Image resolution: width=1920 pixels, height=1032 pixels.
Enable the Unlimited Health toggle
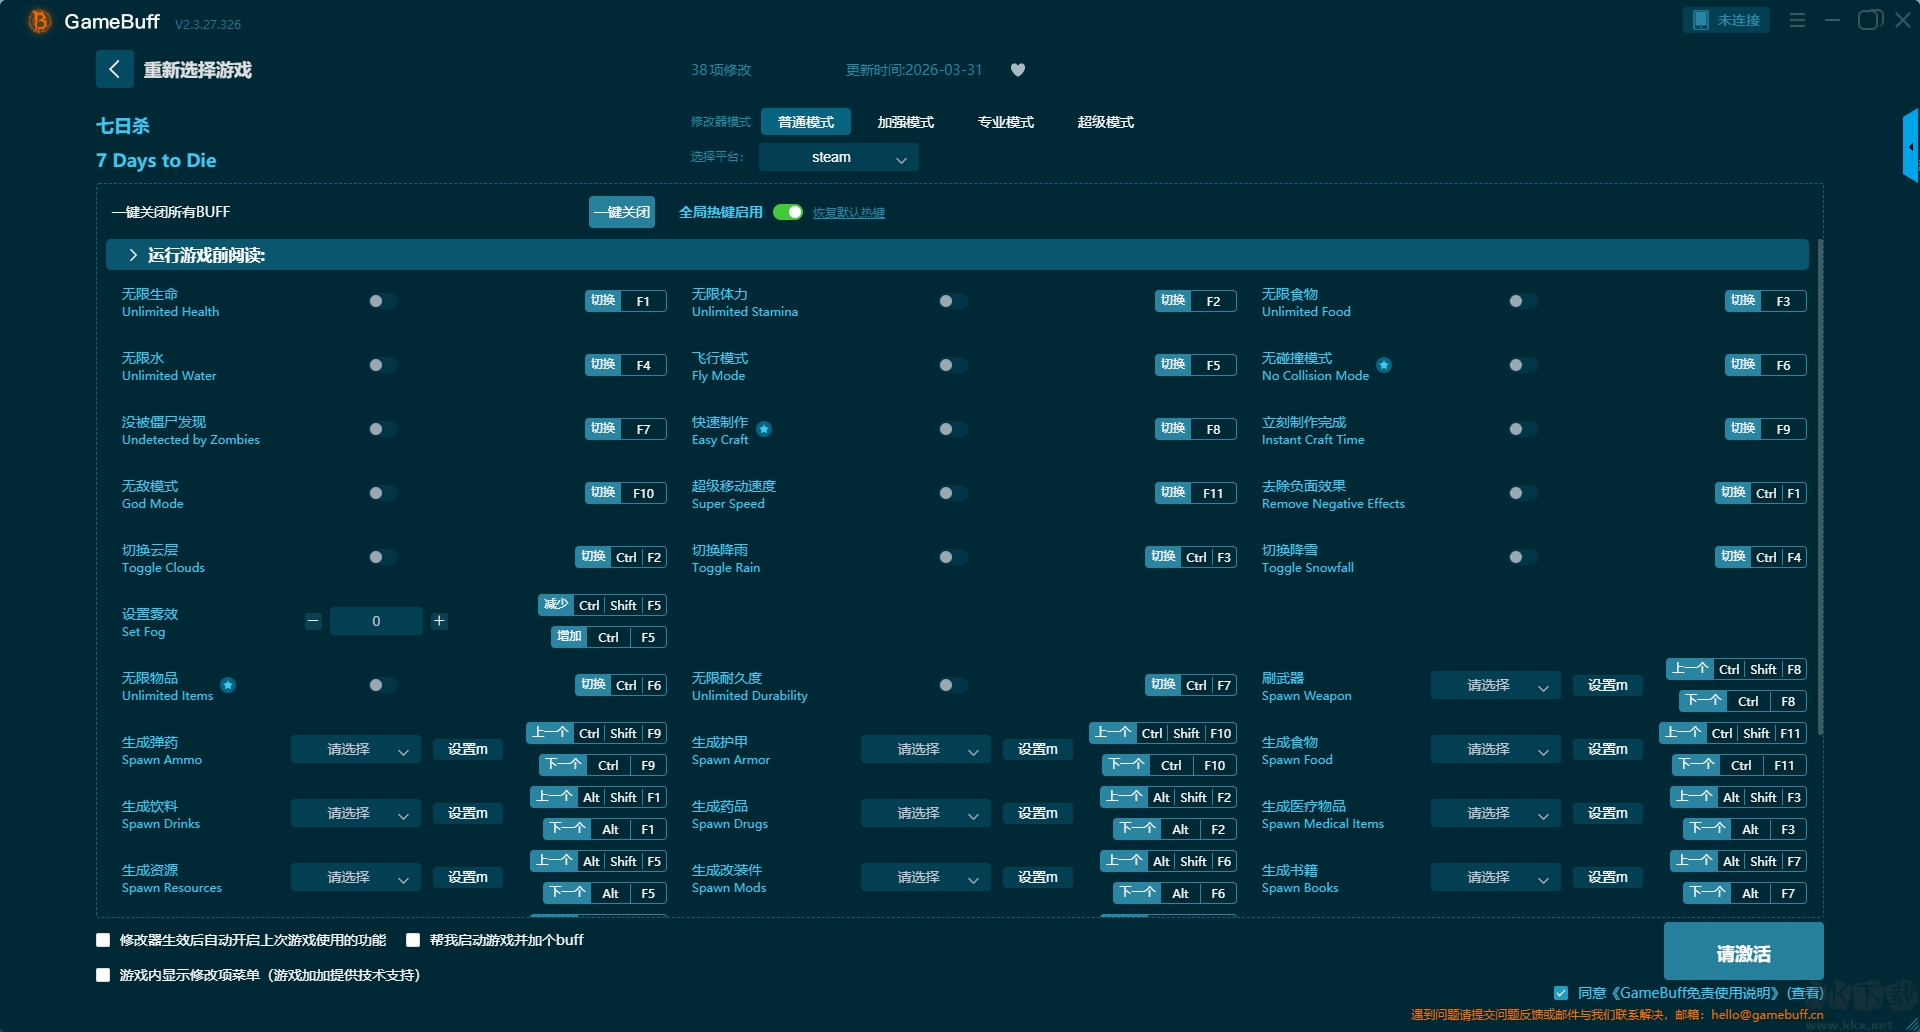pos(382,301)
